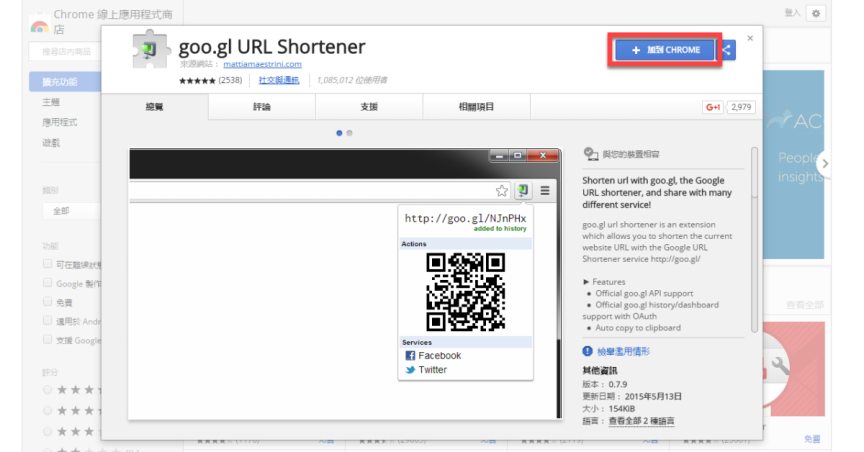864x452 pixels.
Task: Click the http://goo.gl/NJnPHx short URL
Action: tap(466, 218)
